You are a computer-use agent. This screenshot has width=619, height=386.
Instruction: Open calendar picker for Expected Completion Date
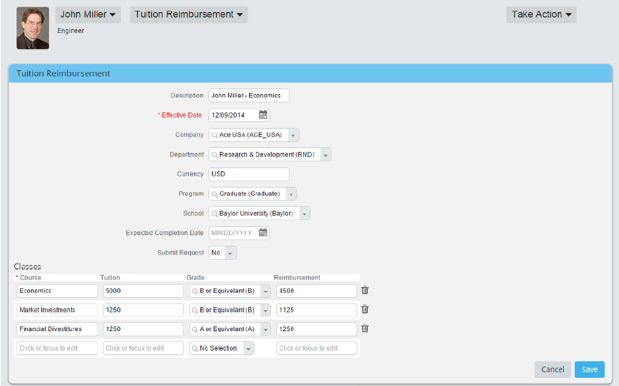tap(263, 232)
